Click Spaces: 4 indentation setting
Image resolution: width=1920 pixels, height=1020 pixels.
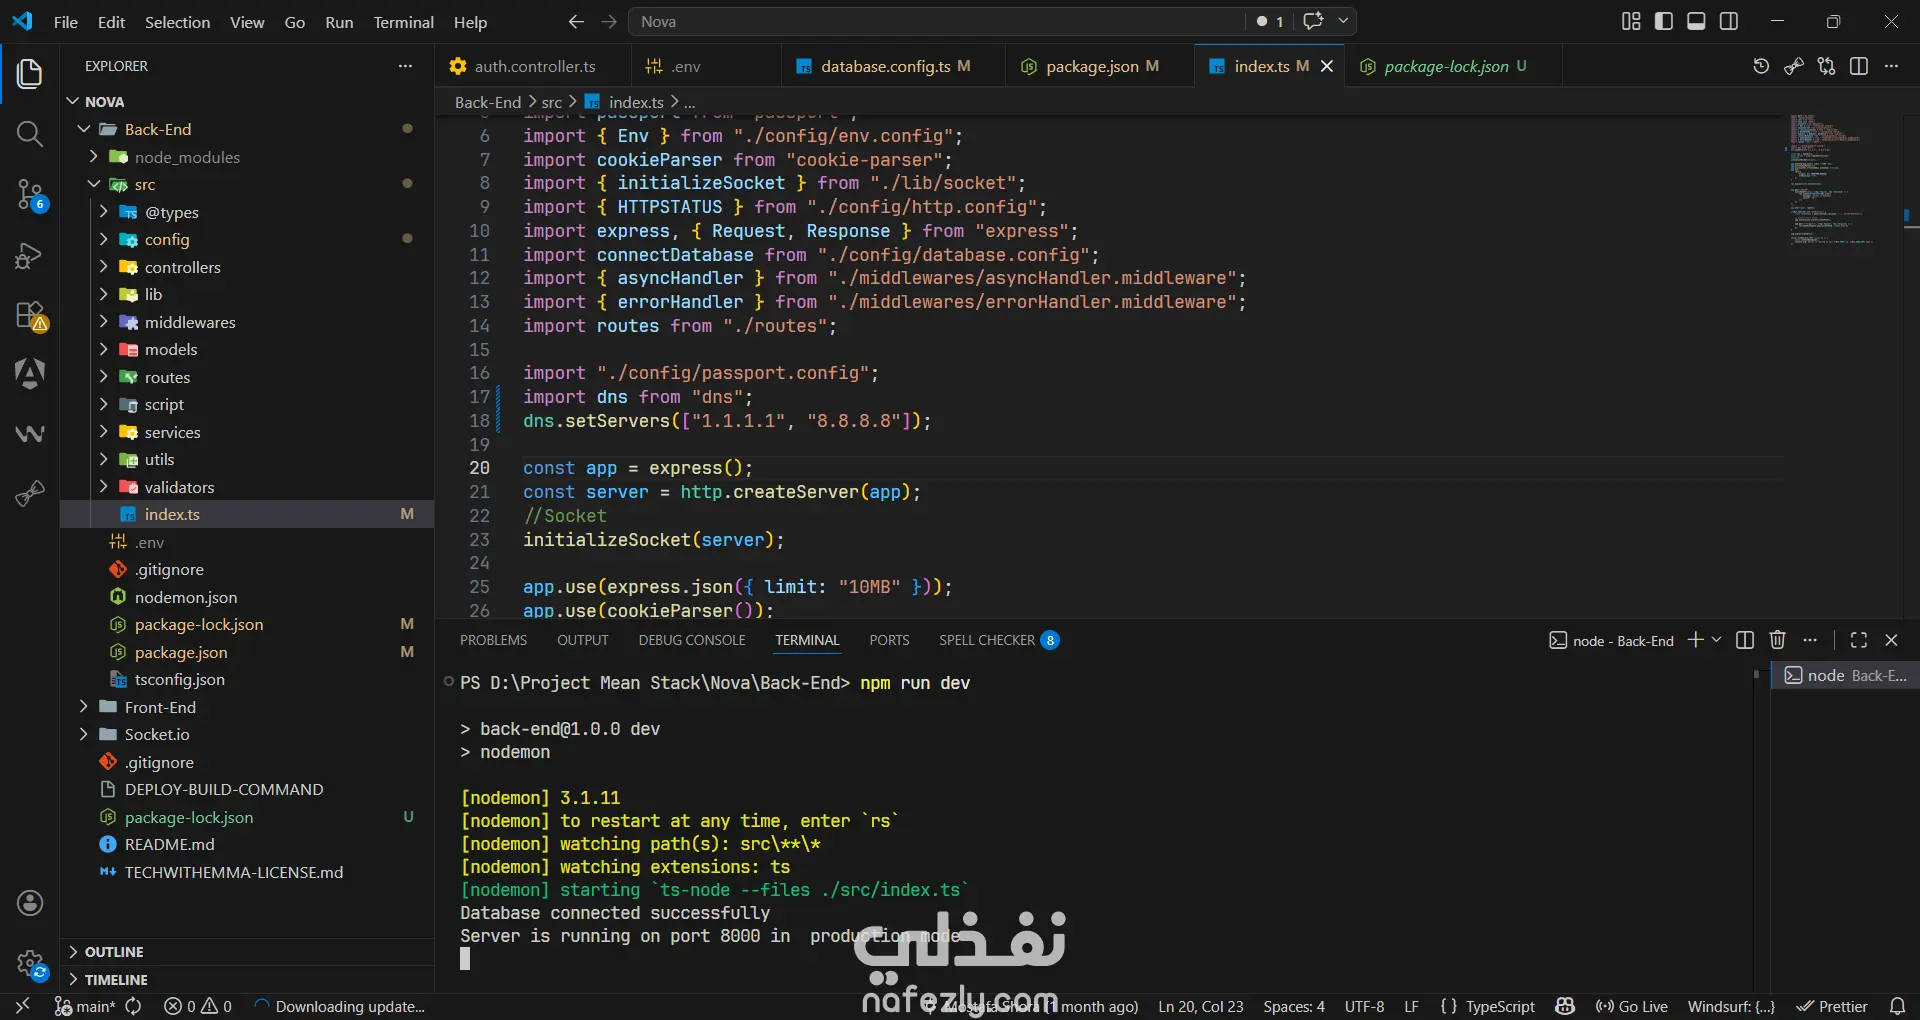click(1293, 1006)
